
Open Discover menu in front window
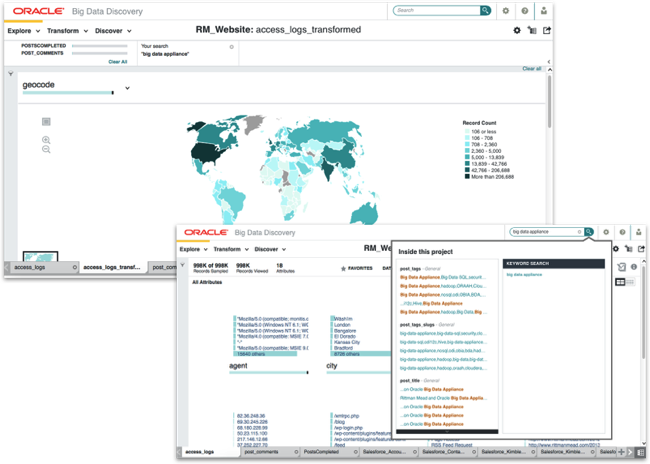click(x=270, y=249)
